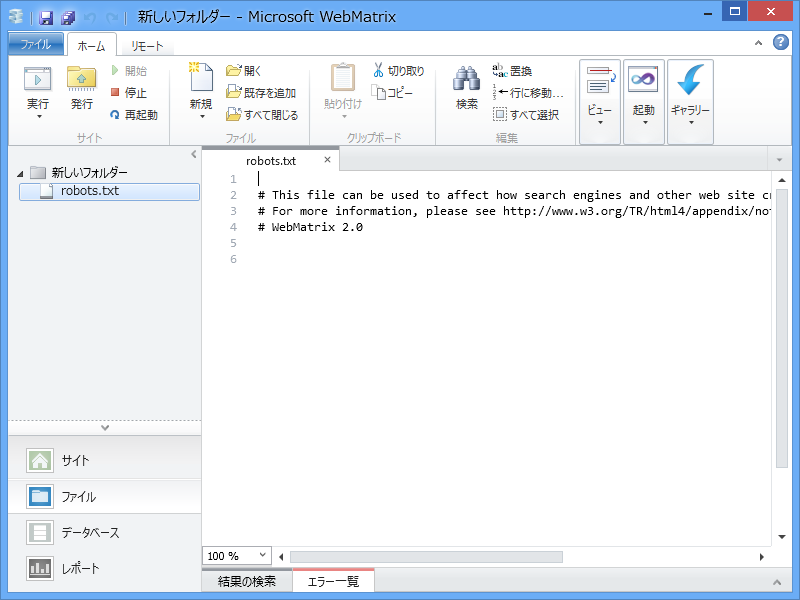Save all files from quick access toolbar
The image size is (800, 600).
tap(68, 18)
